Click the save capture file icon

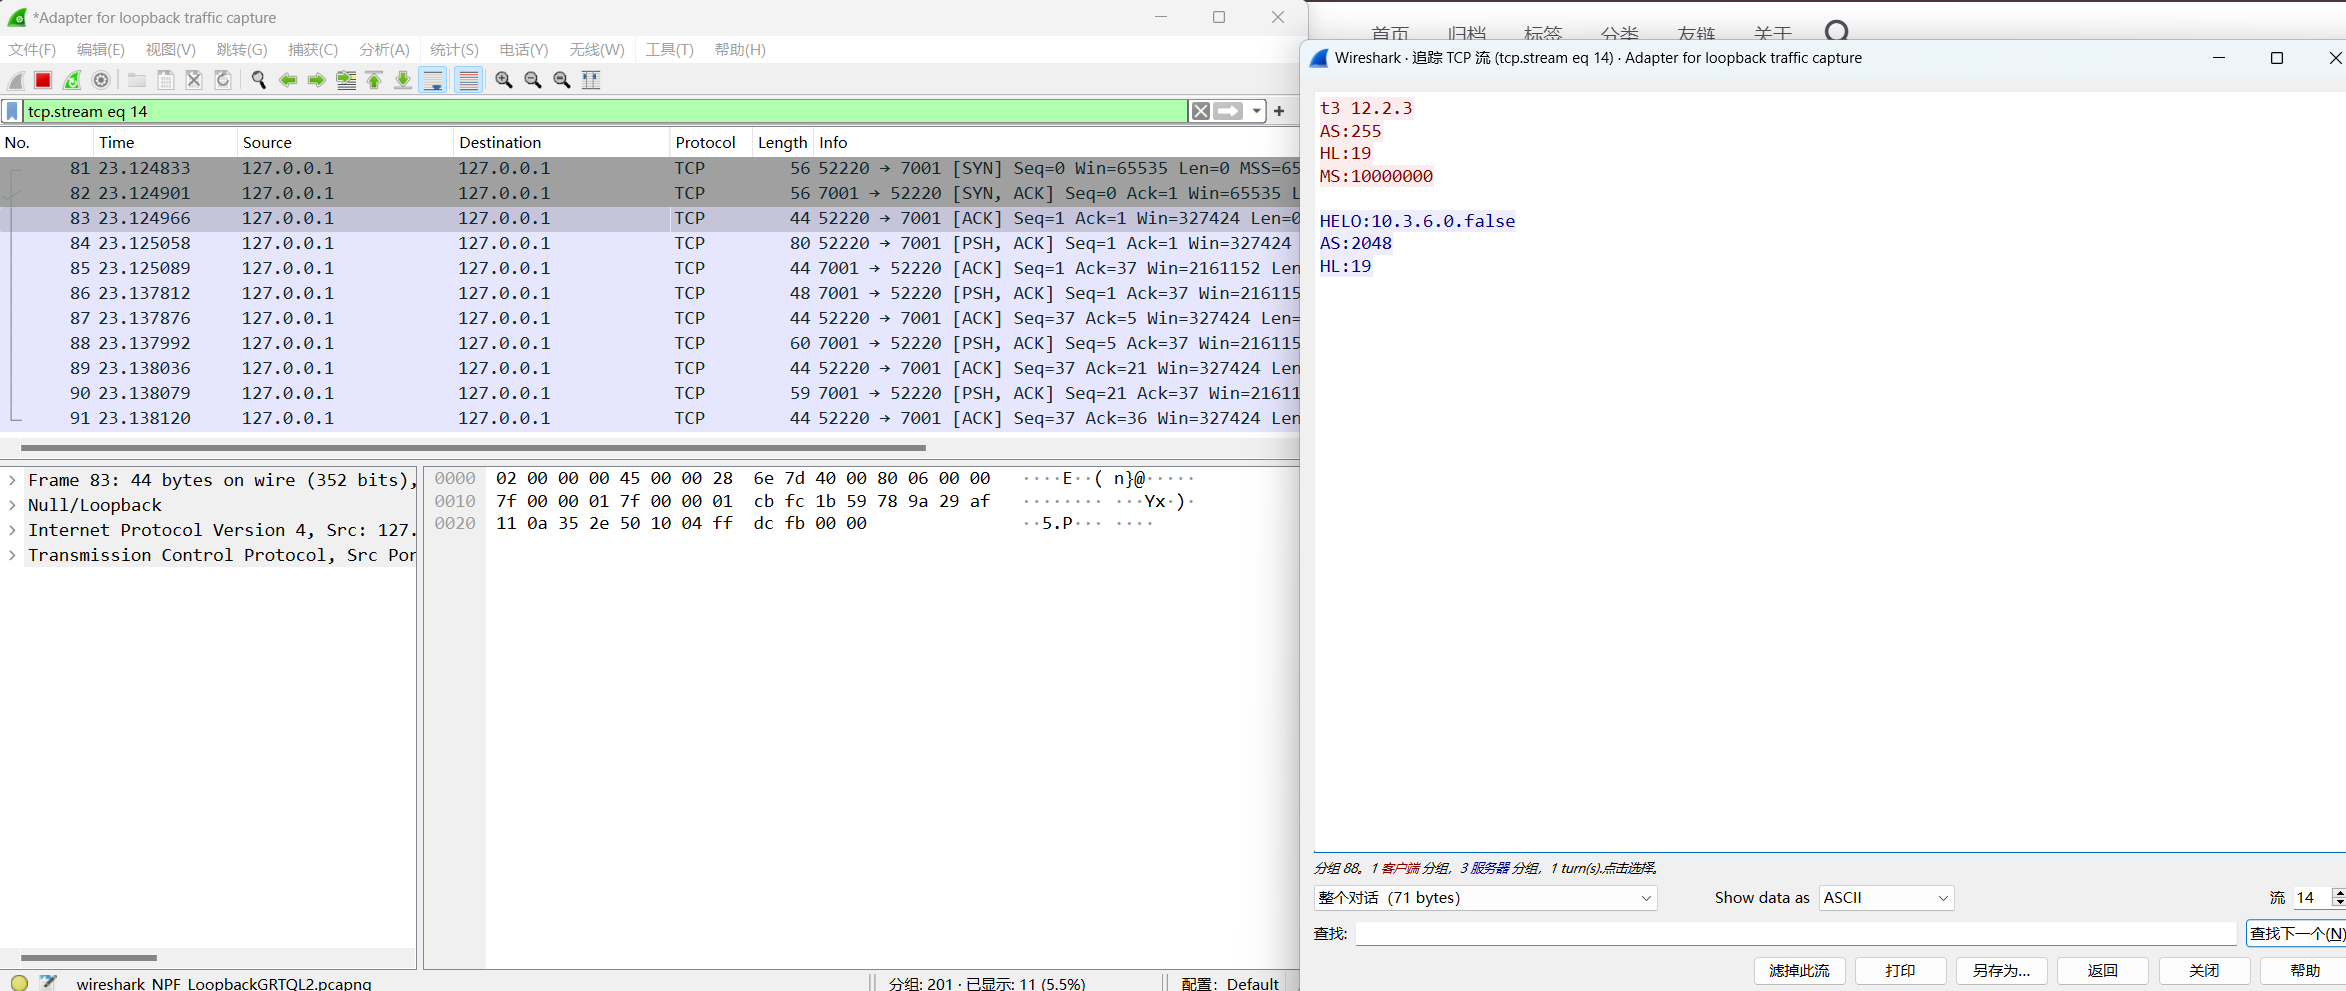click(x=166, y=80)
